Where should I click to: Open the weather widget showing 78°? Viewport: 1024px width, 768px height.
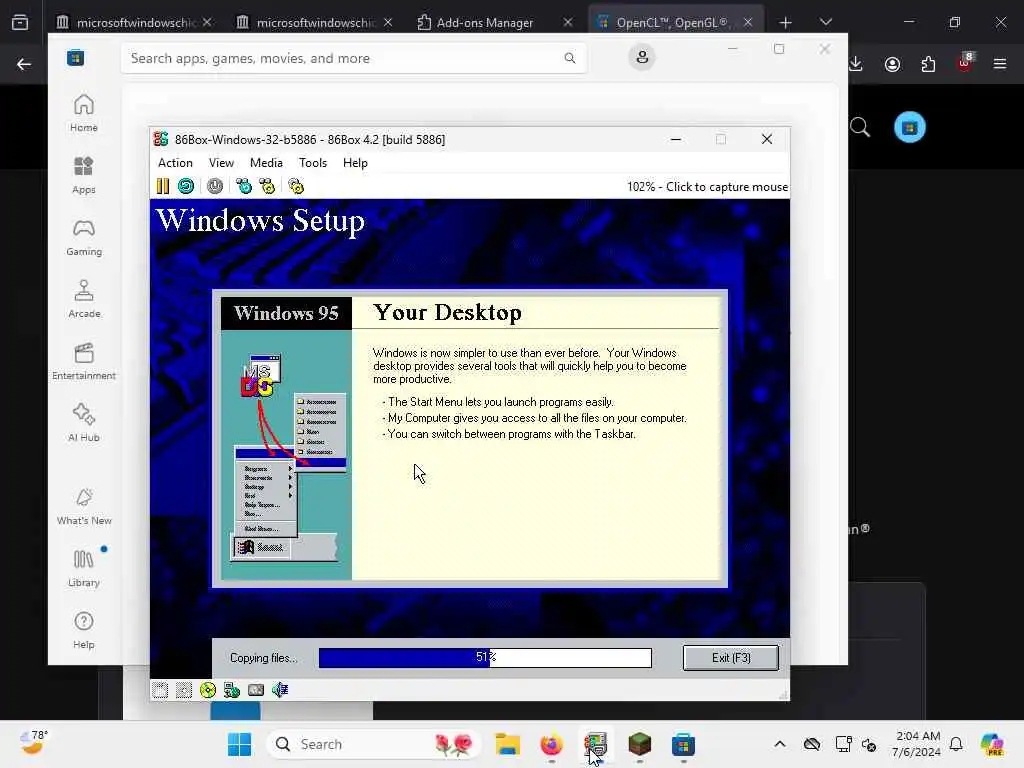(x=33, y=743)
